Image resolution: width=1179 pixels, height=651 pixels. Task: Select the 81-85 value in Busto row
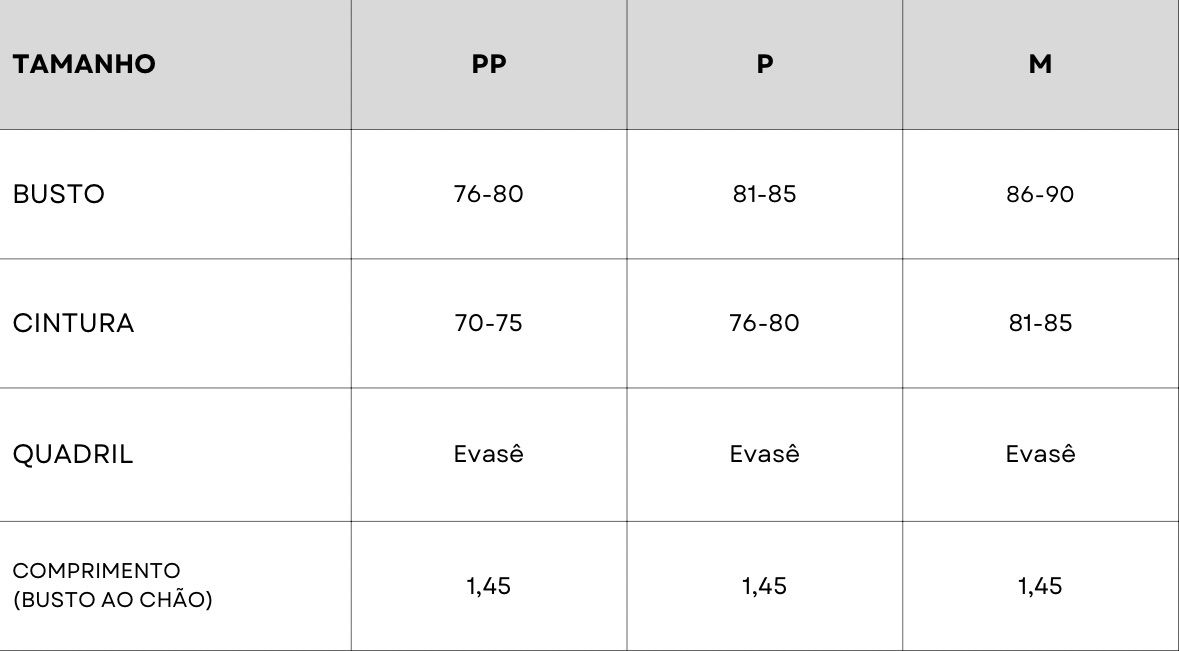(x=765, y=194)
